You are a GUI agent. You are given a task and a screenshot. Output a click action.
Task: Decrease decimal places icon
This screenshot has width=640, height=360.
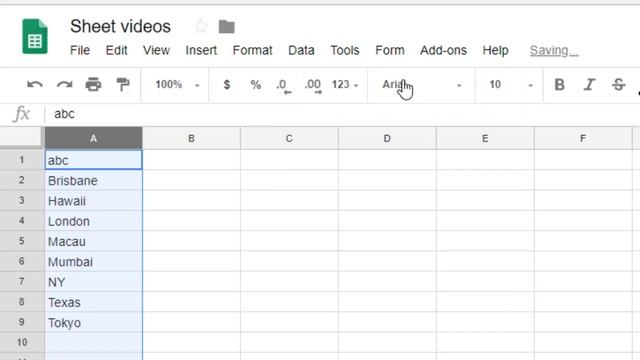click(x=283, y=86)
